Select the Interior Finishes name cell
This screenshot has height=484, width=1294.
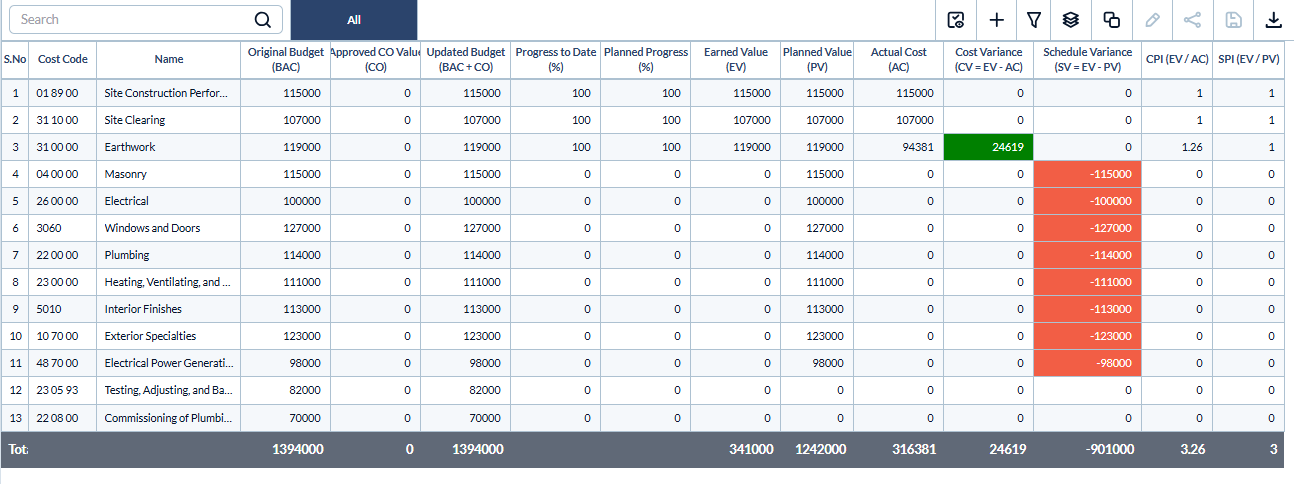[x=169, y=309]
